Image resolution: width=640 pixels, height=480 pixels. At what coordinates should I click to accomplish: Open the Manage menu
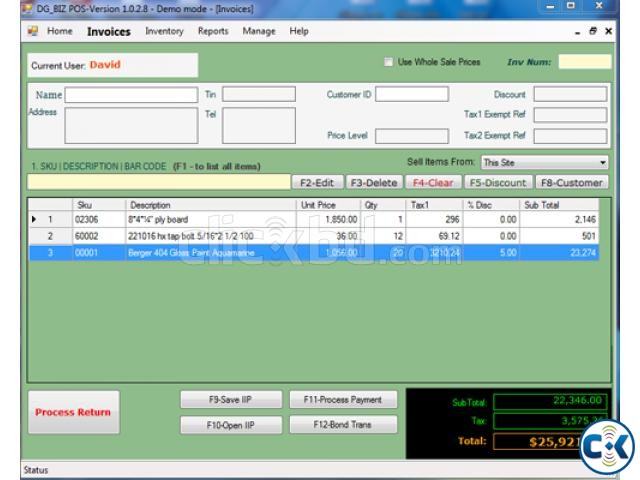(x=259, y=31)
